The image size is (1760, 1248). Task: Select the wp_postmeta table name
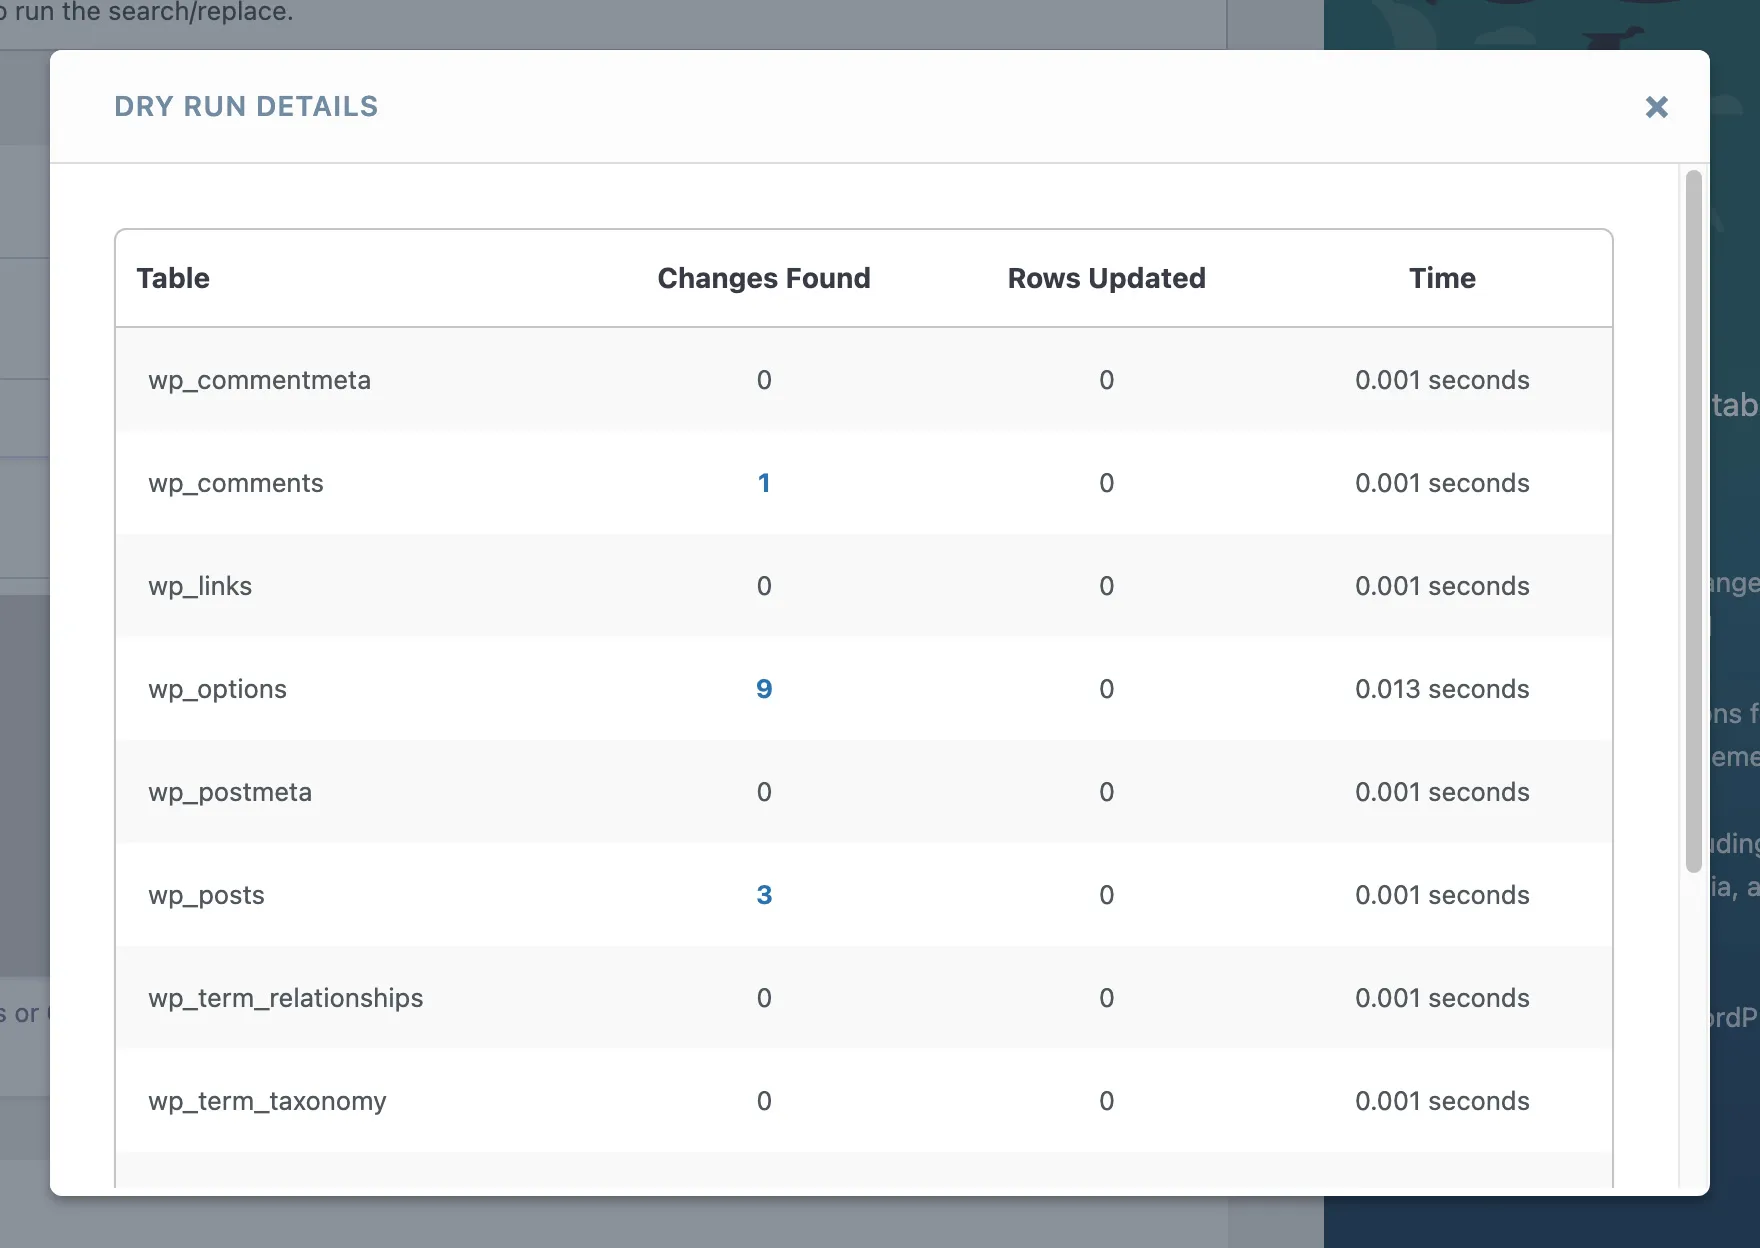click(230, 792)
